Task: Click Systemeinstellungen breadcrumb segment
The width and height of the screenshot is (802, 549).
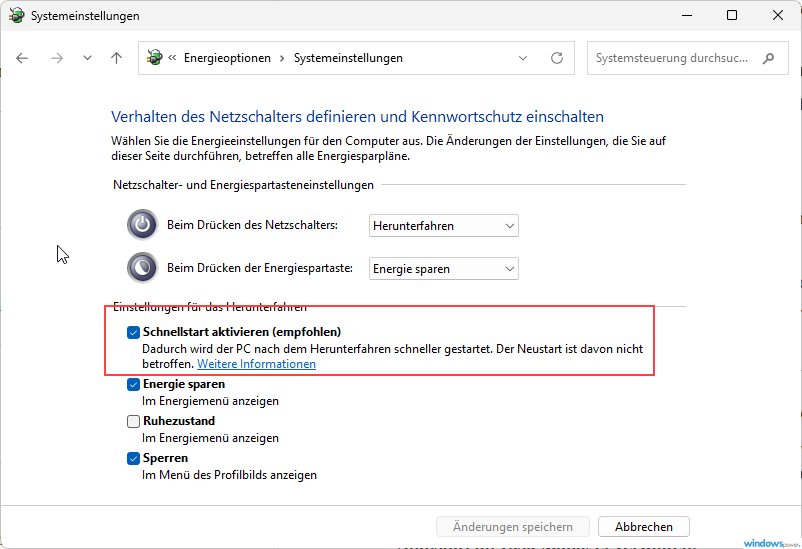Action: pyautogui.click(x=348, y=58)
